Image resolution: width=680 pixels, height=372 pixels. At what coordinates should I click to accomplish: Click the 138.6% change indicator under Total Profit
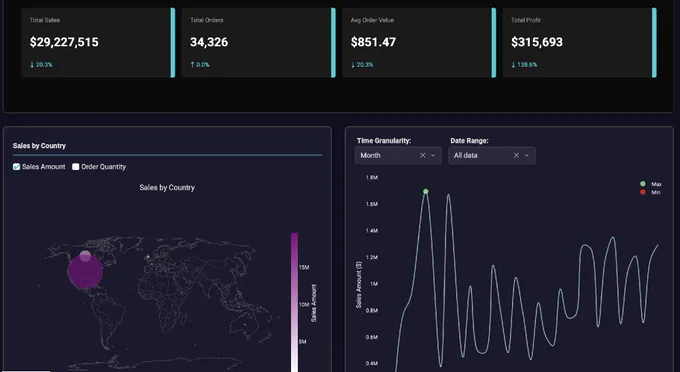click(524, 65)
